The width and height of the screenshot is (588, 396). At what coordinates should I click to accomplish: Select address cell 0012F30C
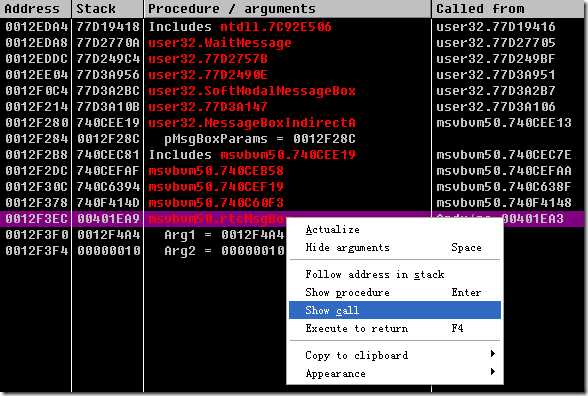click(x=36, y=187)
